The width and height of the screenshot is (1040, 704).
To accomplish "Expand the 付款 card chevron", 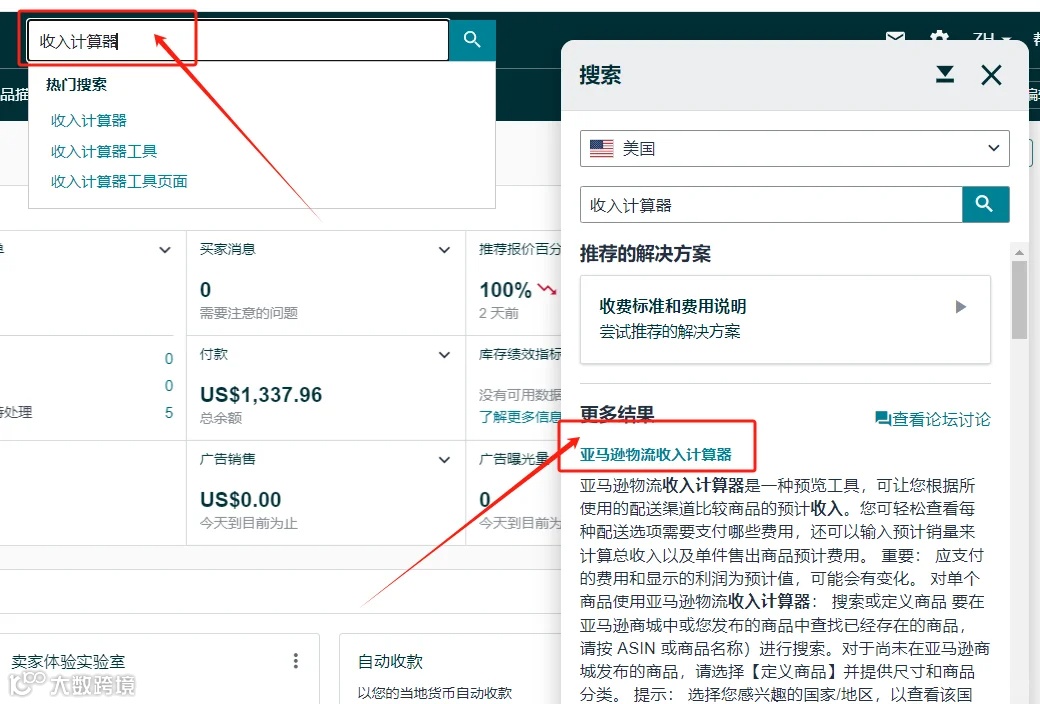I will click(x=444, y=355).
